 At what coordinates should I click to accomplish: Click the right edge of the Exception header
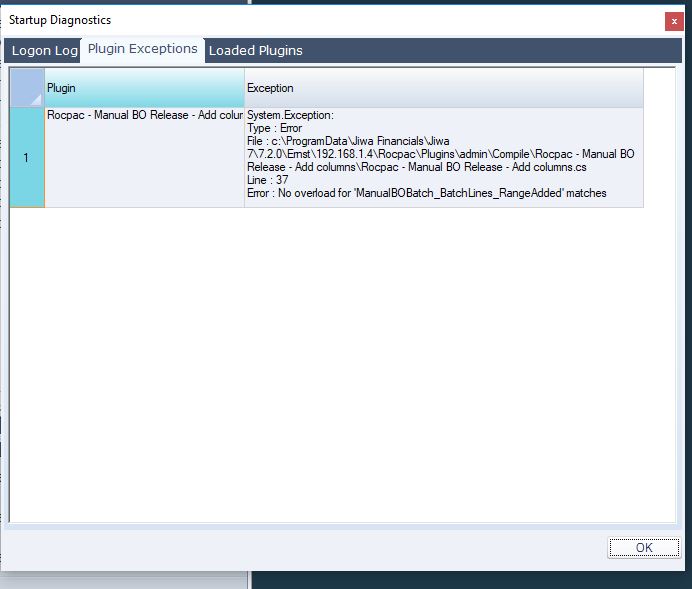click(x=643, y=88)
